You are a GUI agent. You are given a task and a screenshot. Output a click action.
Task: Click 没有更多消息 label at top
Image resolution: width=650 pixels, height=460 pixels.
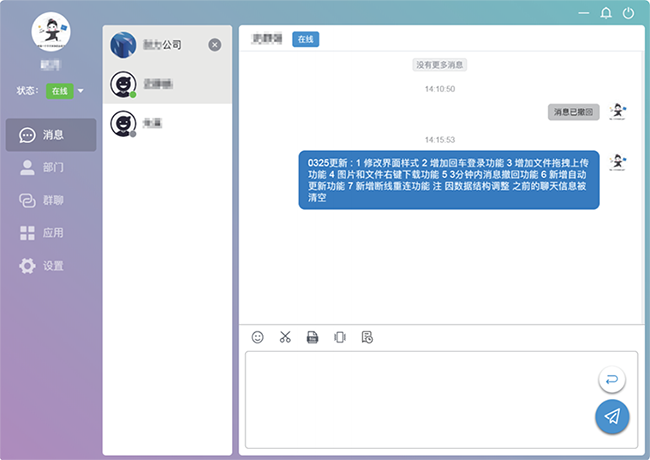[x=440, y=64]
